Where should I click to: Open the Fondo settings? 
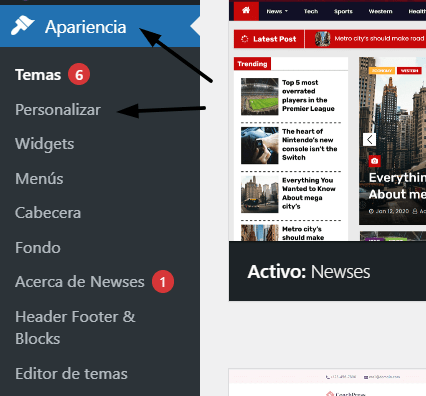38,247
